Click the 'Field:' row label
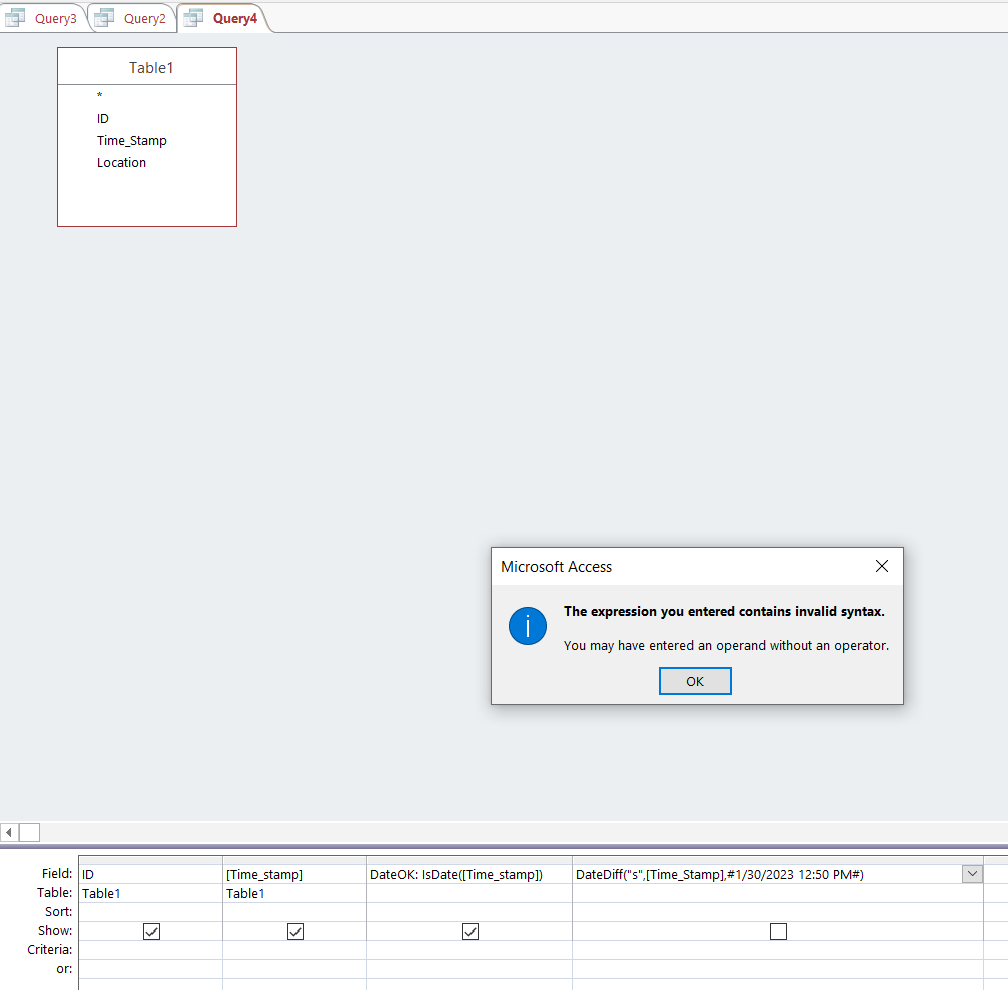This screenshot has height=990, width=1008. (57, 874)
